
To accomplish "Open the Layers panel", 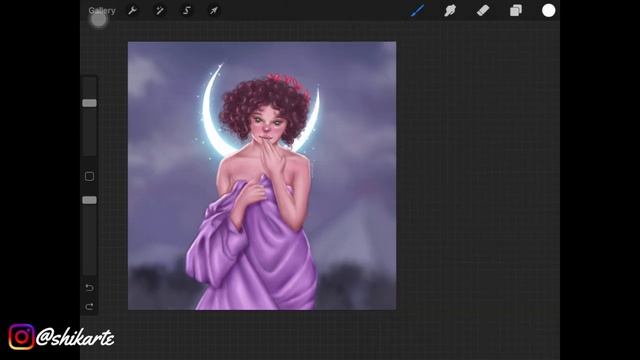I will click(x=516, y=11).
